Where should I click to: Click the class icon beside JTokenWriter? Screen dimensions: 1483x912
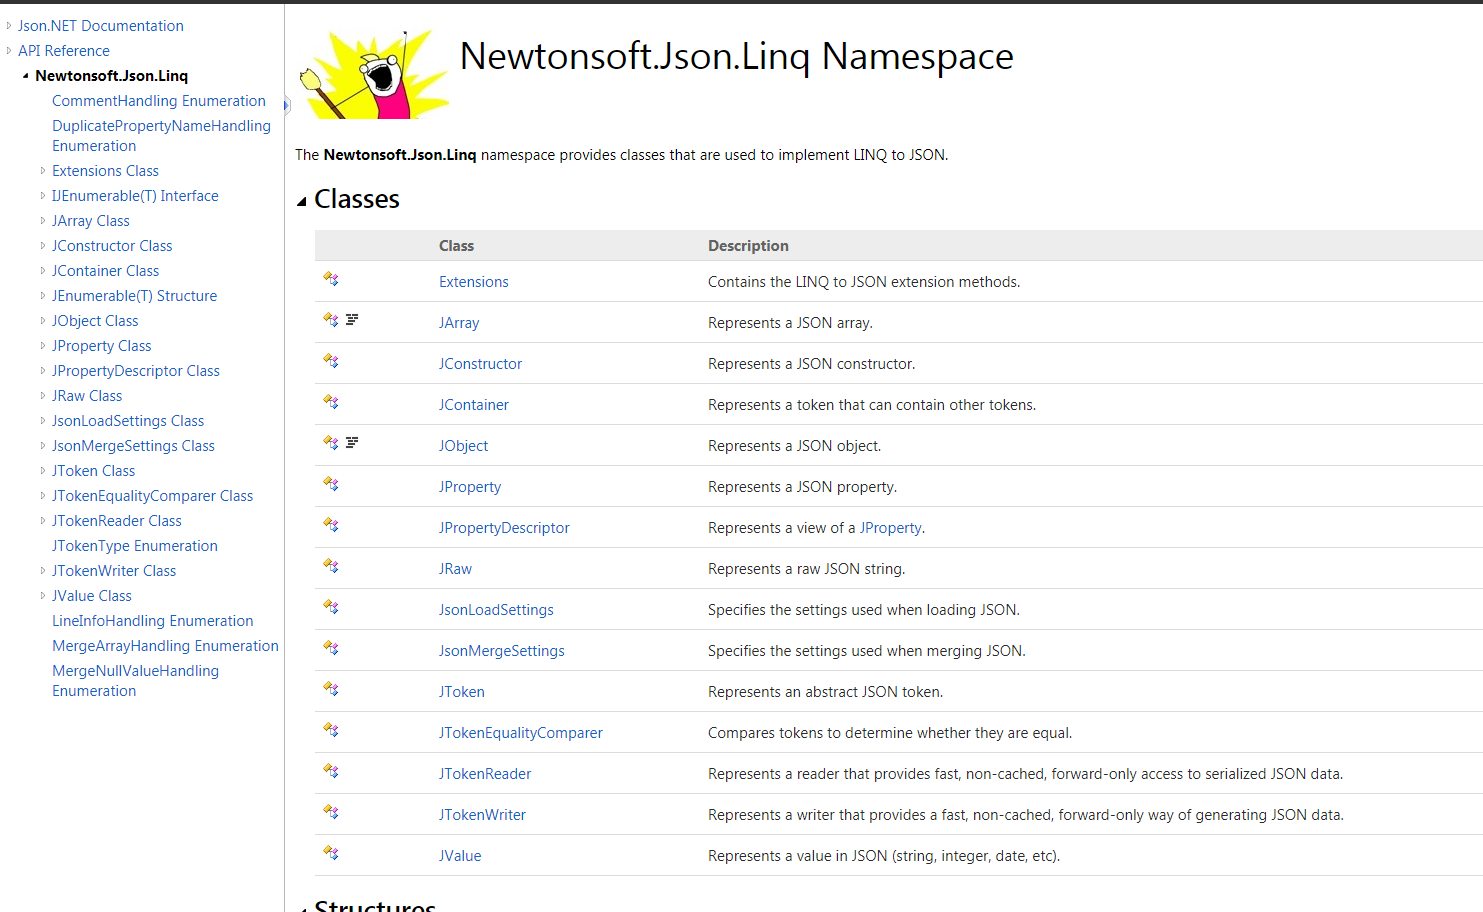[x=330, y=812]
